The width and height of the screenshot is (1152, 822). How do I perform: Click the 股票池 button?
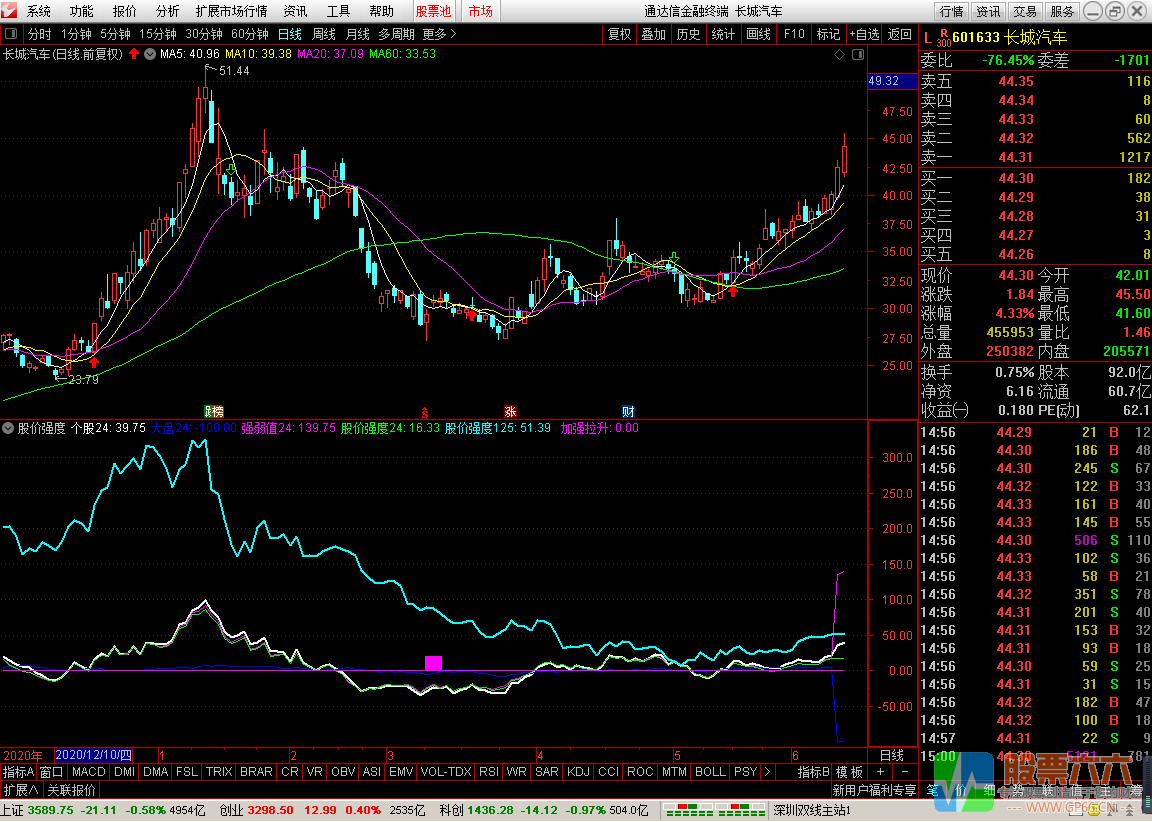coord(433,11)
